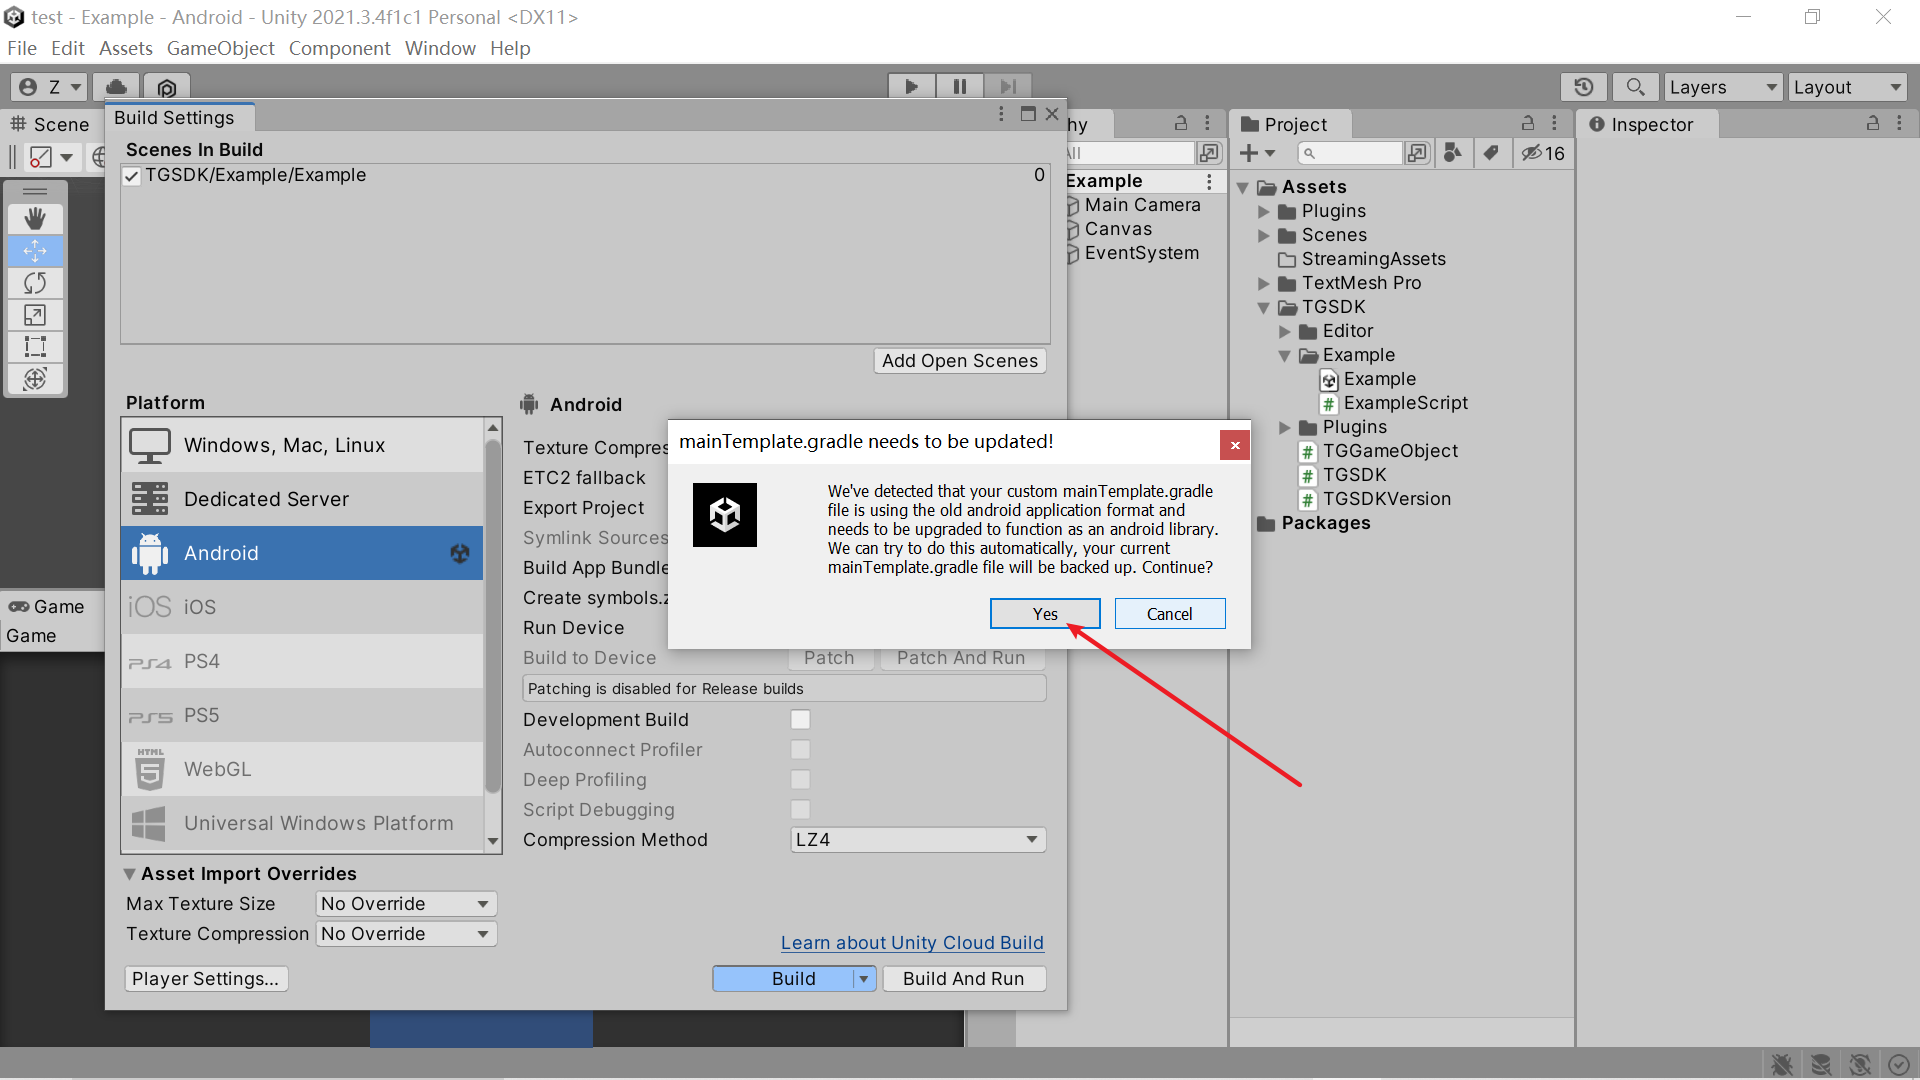
Task: Collapse the Assets folder
Action: (1243, 187)
